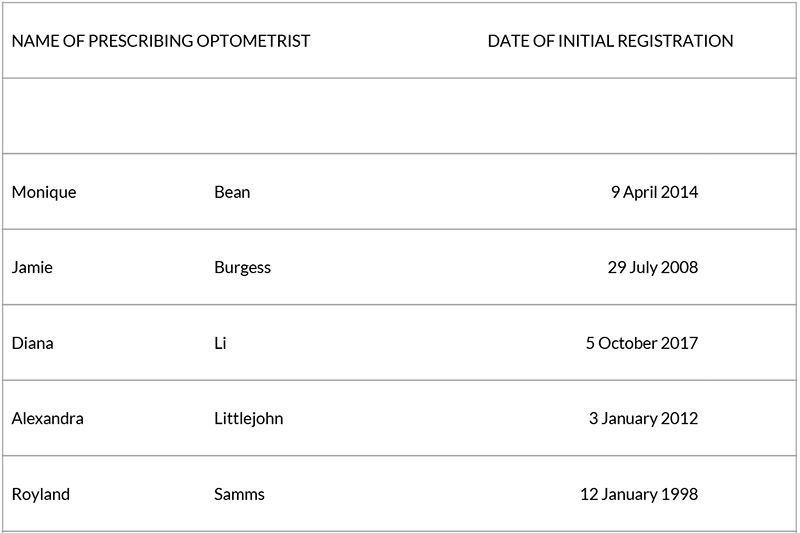Select the surname Bean
Screen dimensions: 800x533
[x=232, y=192]
